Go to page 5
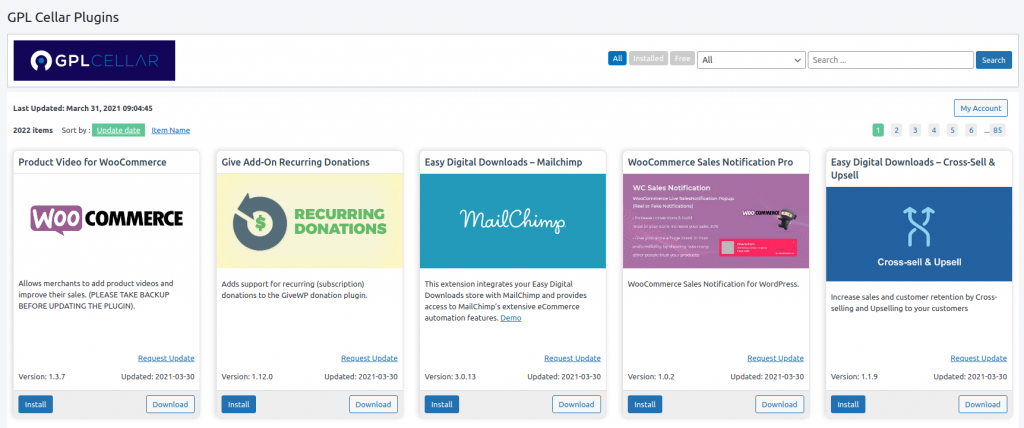Screen dimensions: 1024x428 point(953,130)
